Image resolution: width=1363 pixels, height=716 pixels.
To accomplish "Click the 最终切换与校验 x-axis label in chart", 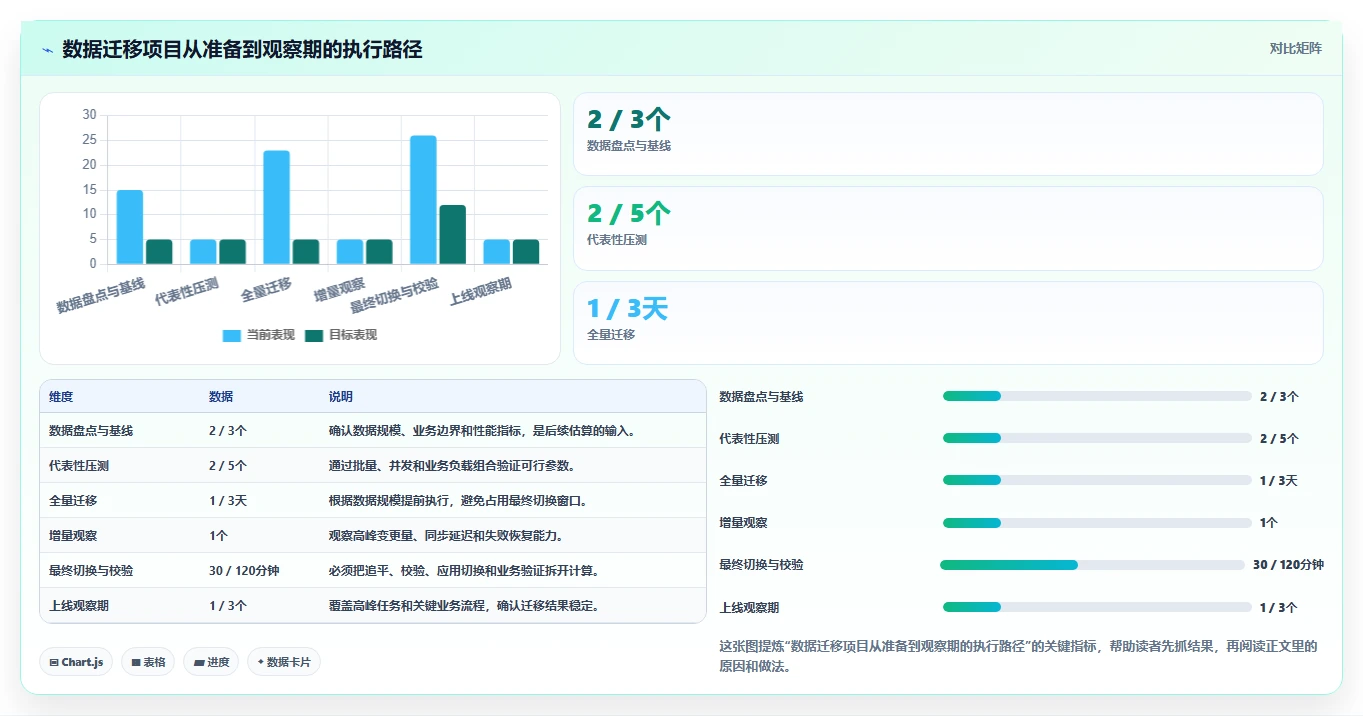I will click(394, 296).
